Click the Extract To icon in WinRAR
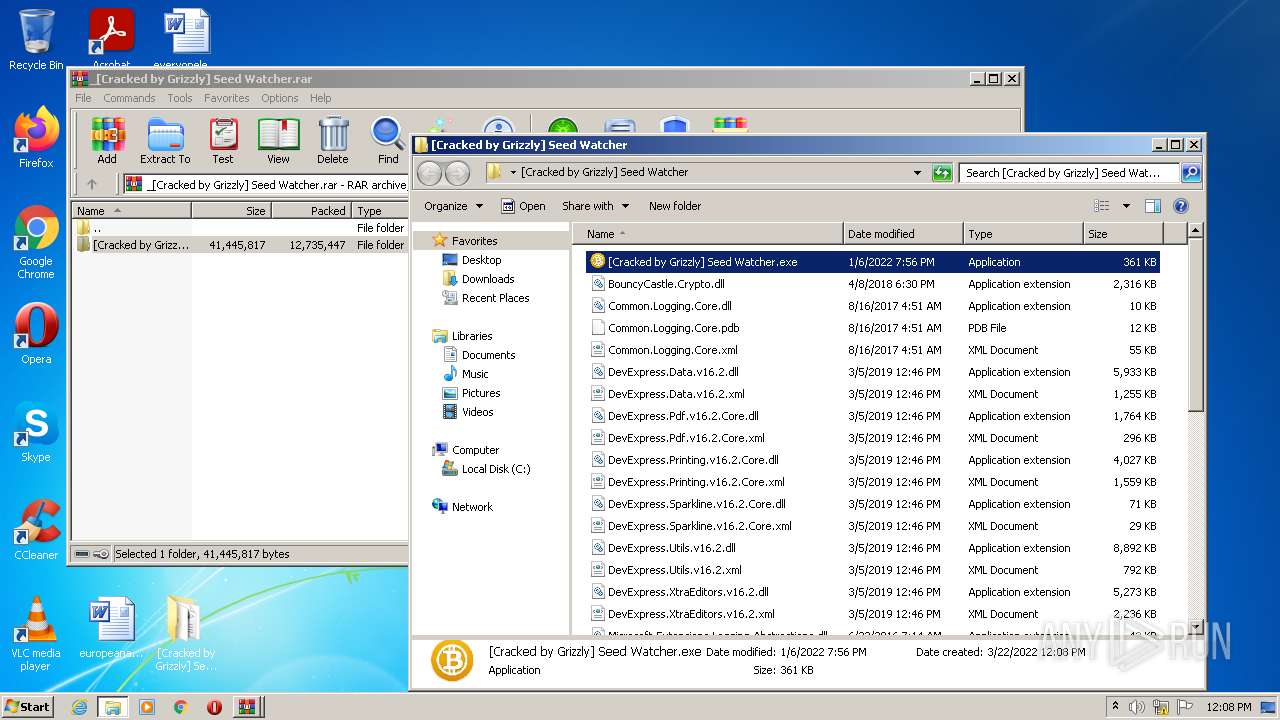 click(x=165, y=141)
